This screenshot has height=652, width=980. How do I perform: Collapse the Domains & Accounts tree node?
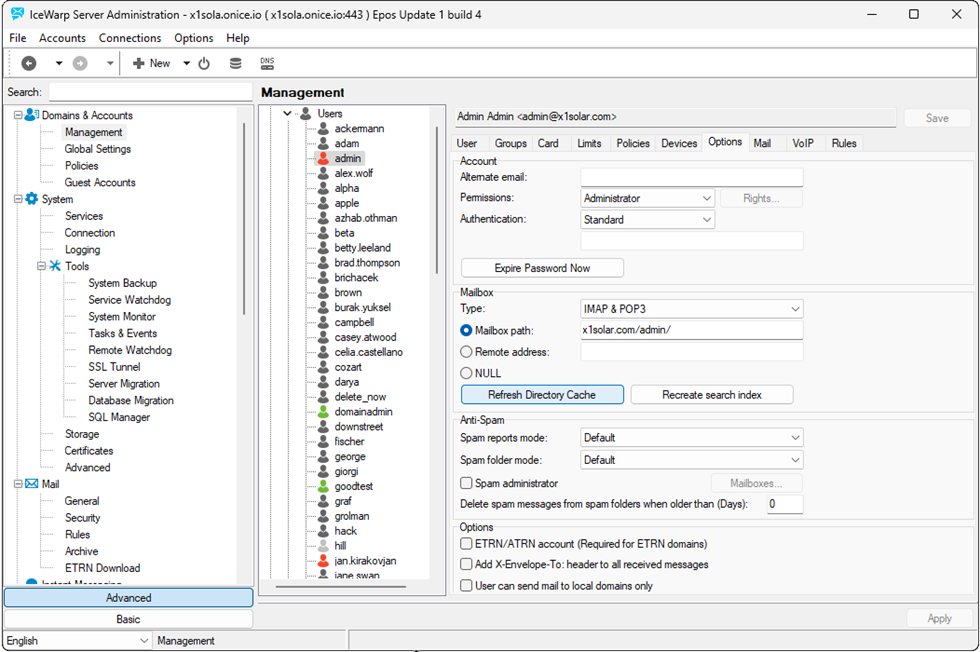click(18, 115)
